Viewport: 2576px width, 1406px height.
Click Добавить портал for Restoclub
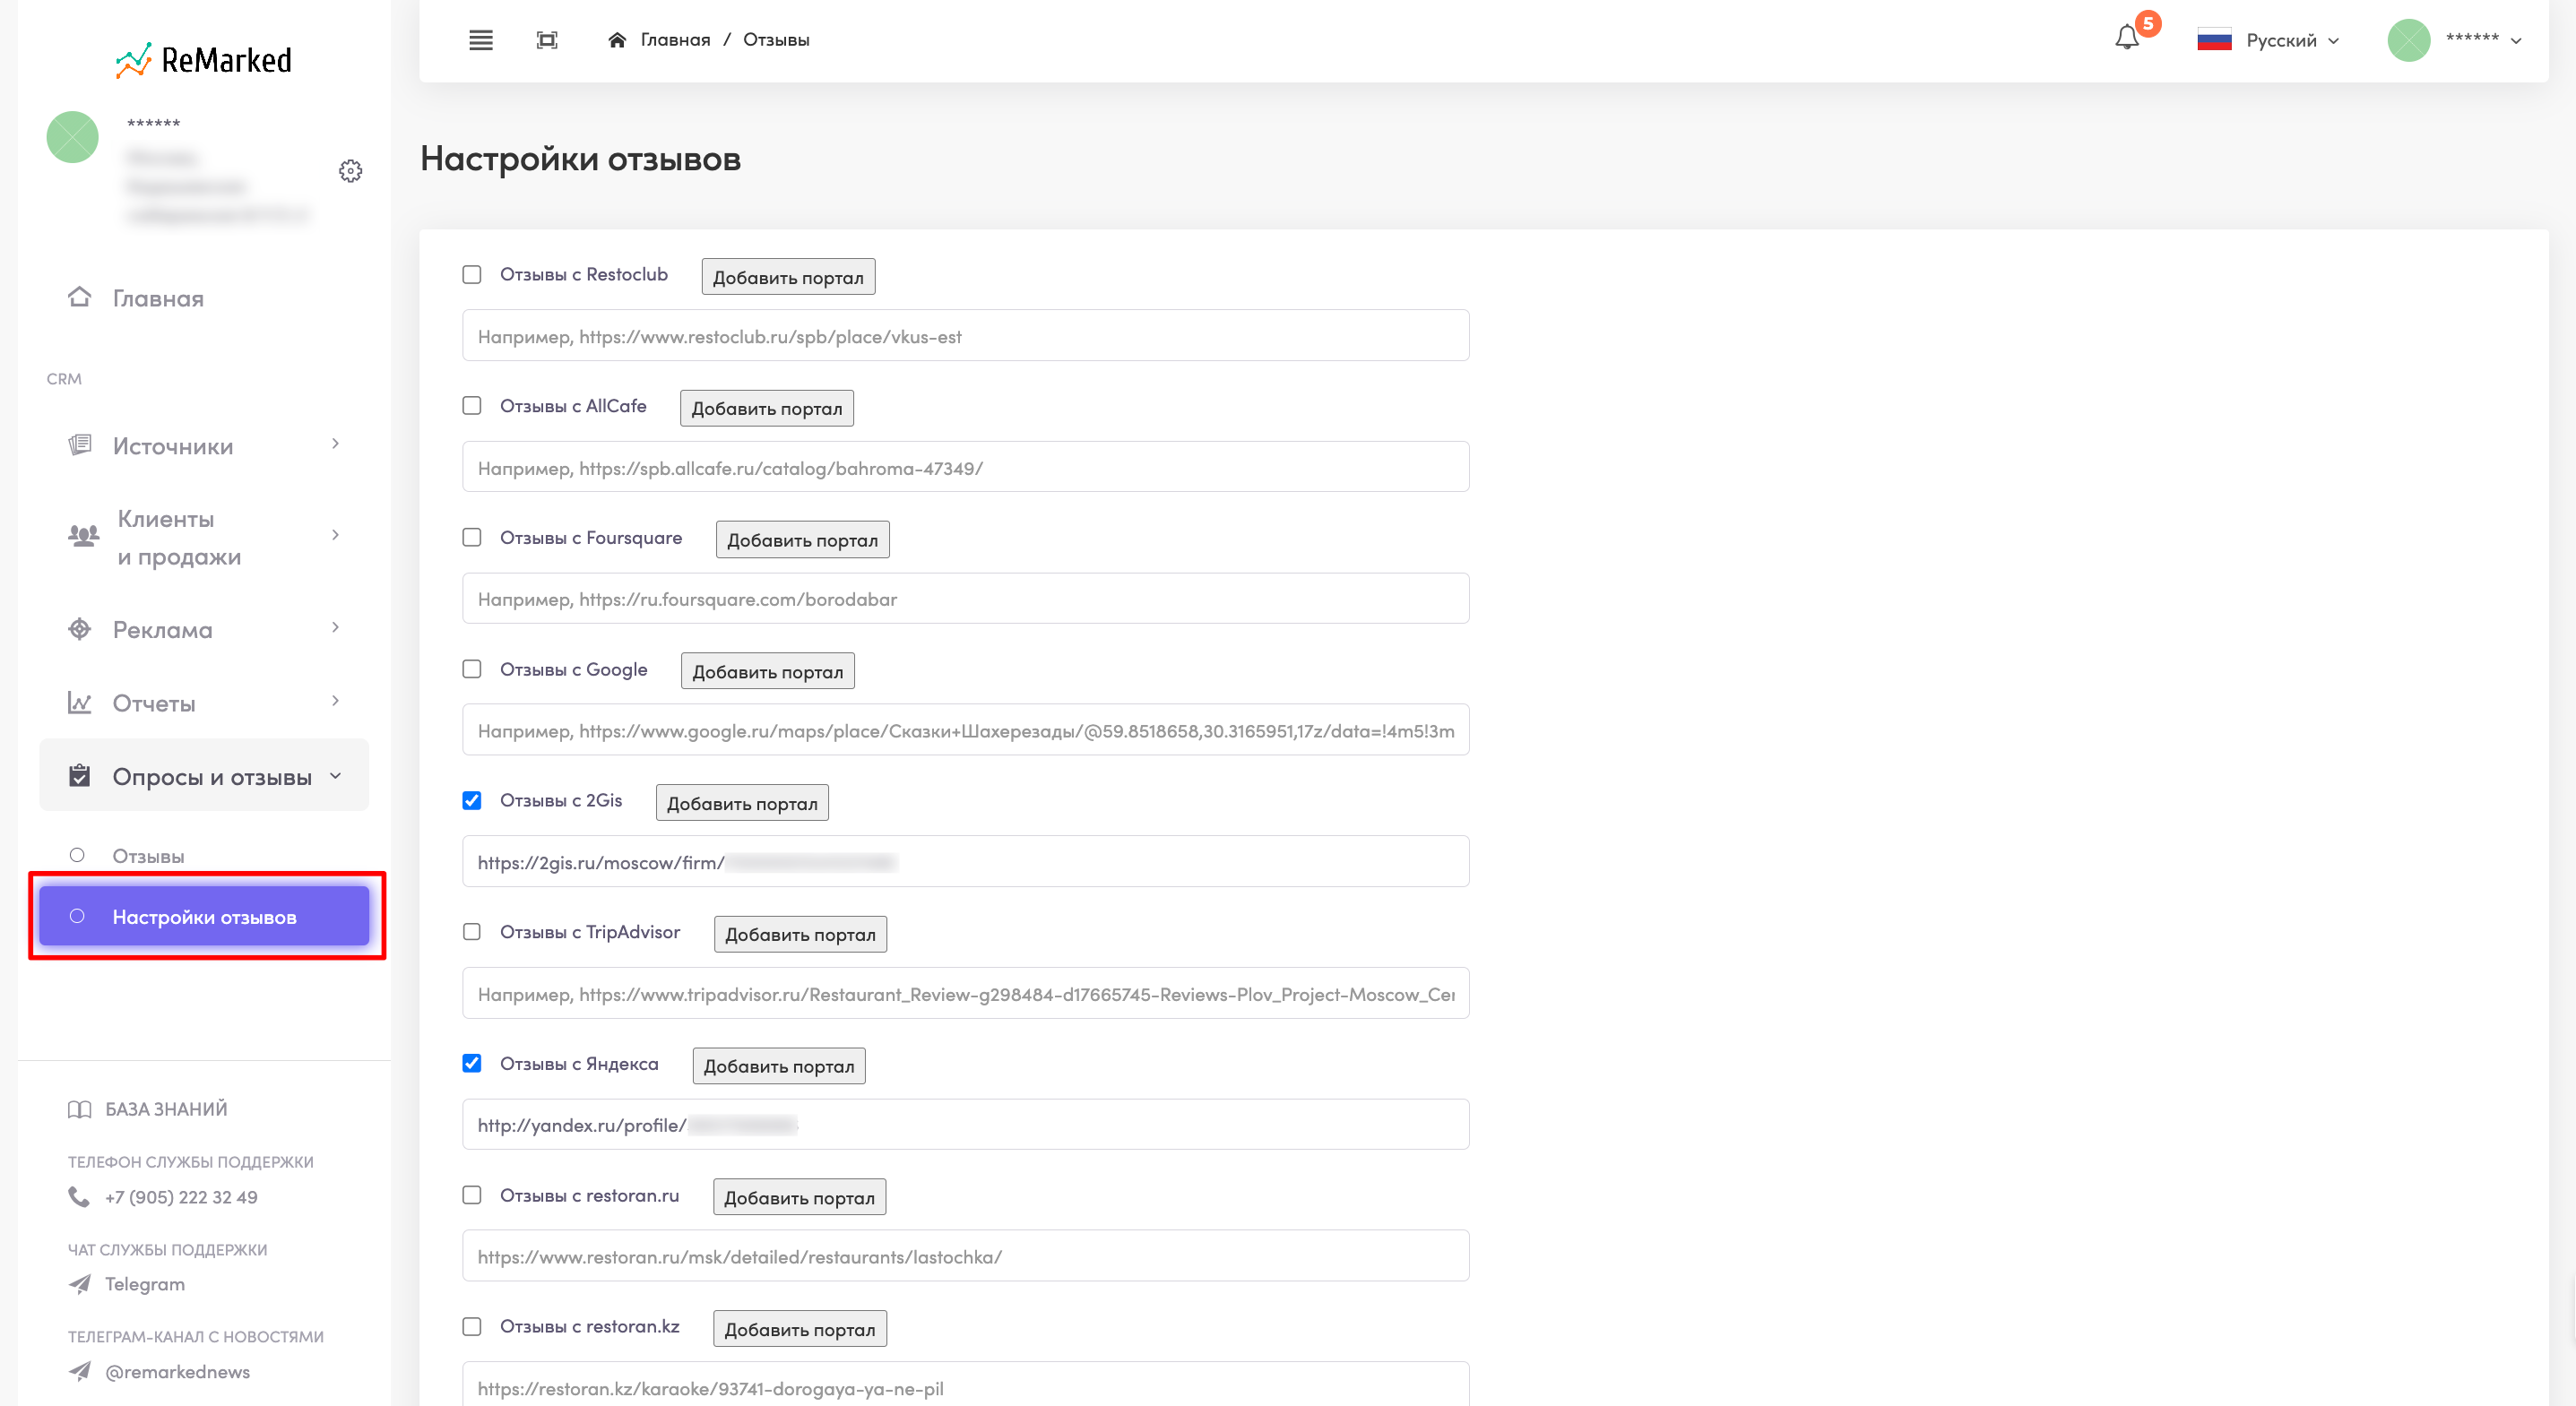(788, 277)
